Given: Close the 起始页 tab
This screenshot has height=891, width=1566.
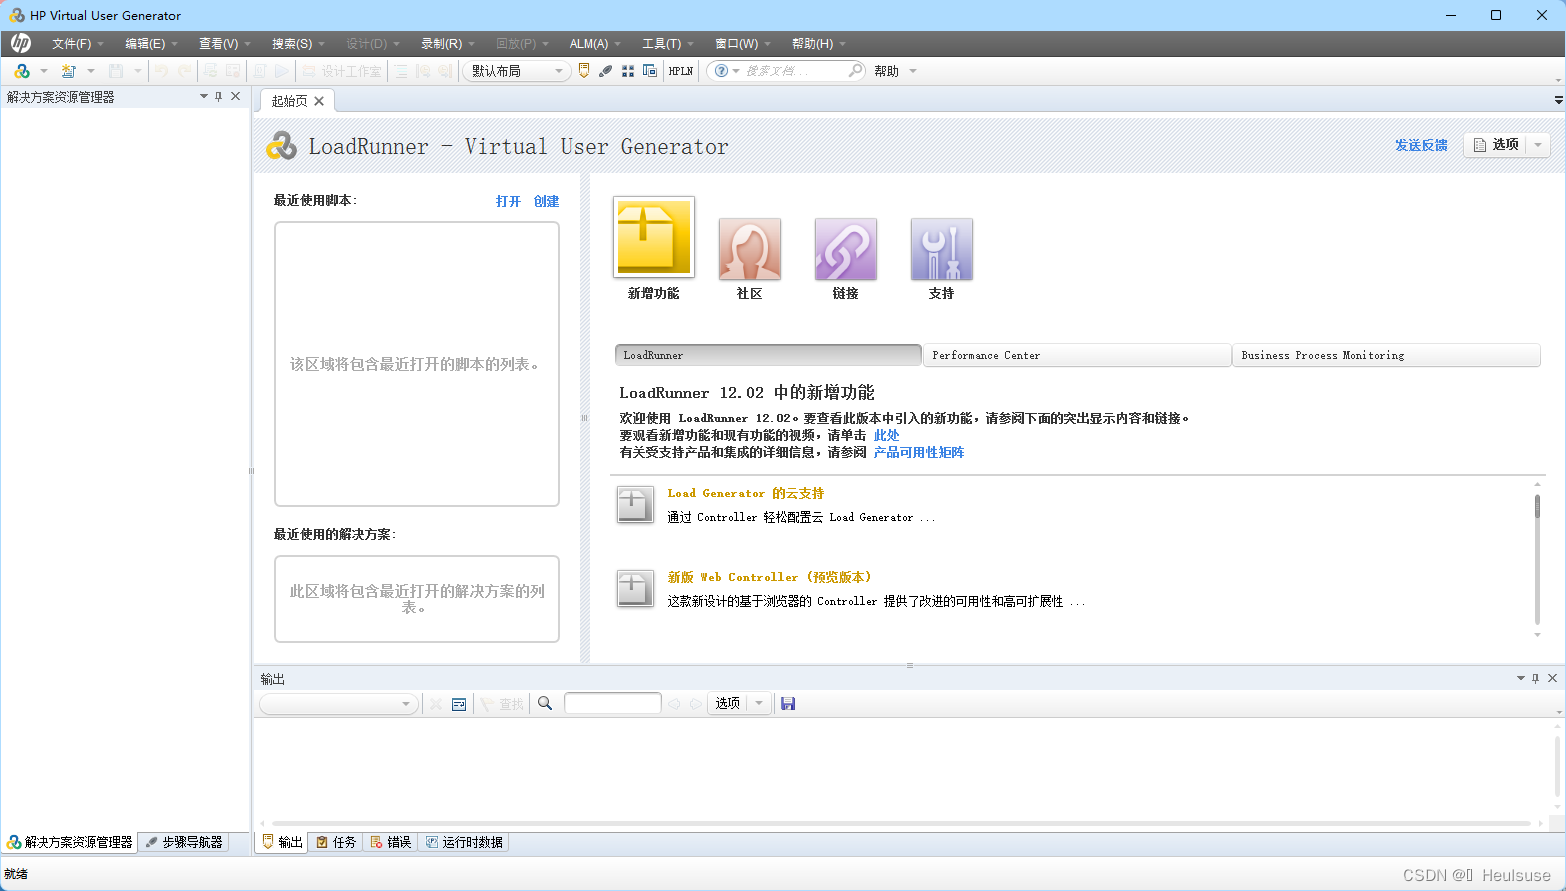Looking at the screenshot, I should (x=319, y=101).
